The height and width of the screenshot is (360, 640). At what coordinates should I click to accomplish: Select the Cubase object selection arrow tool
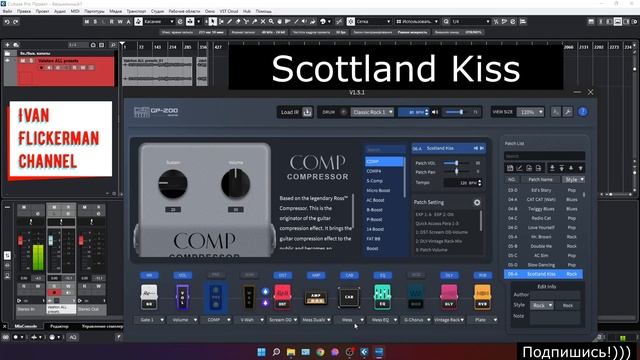coord(213,22)
